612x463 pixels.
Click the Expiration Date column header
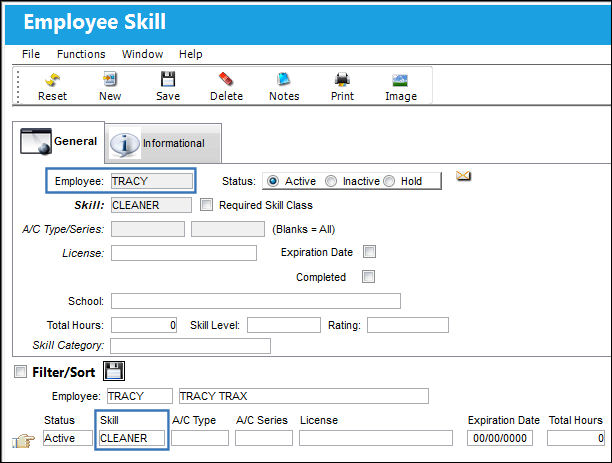tap(504, 420)
